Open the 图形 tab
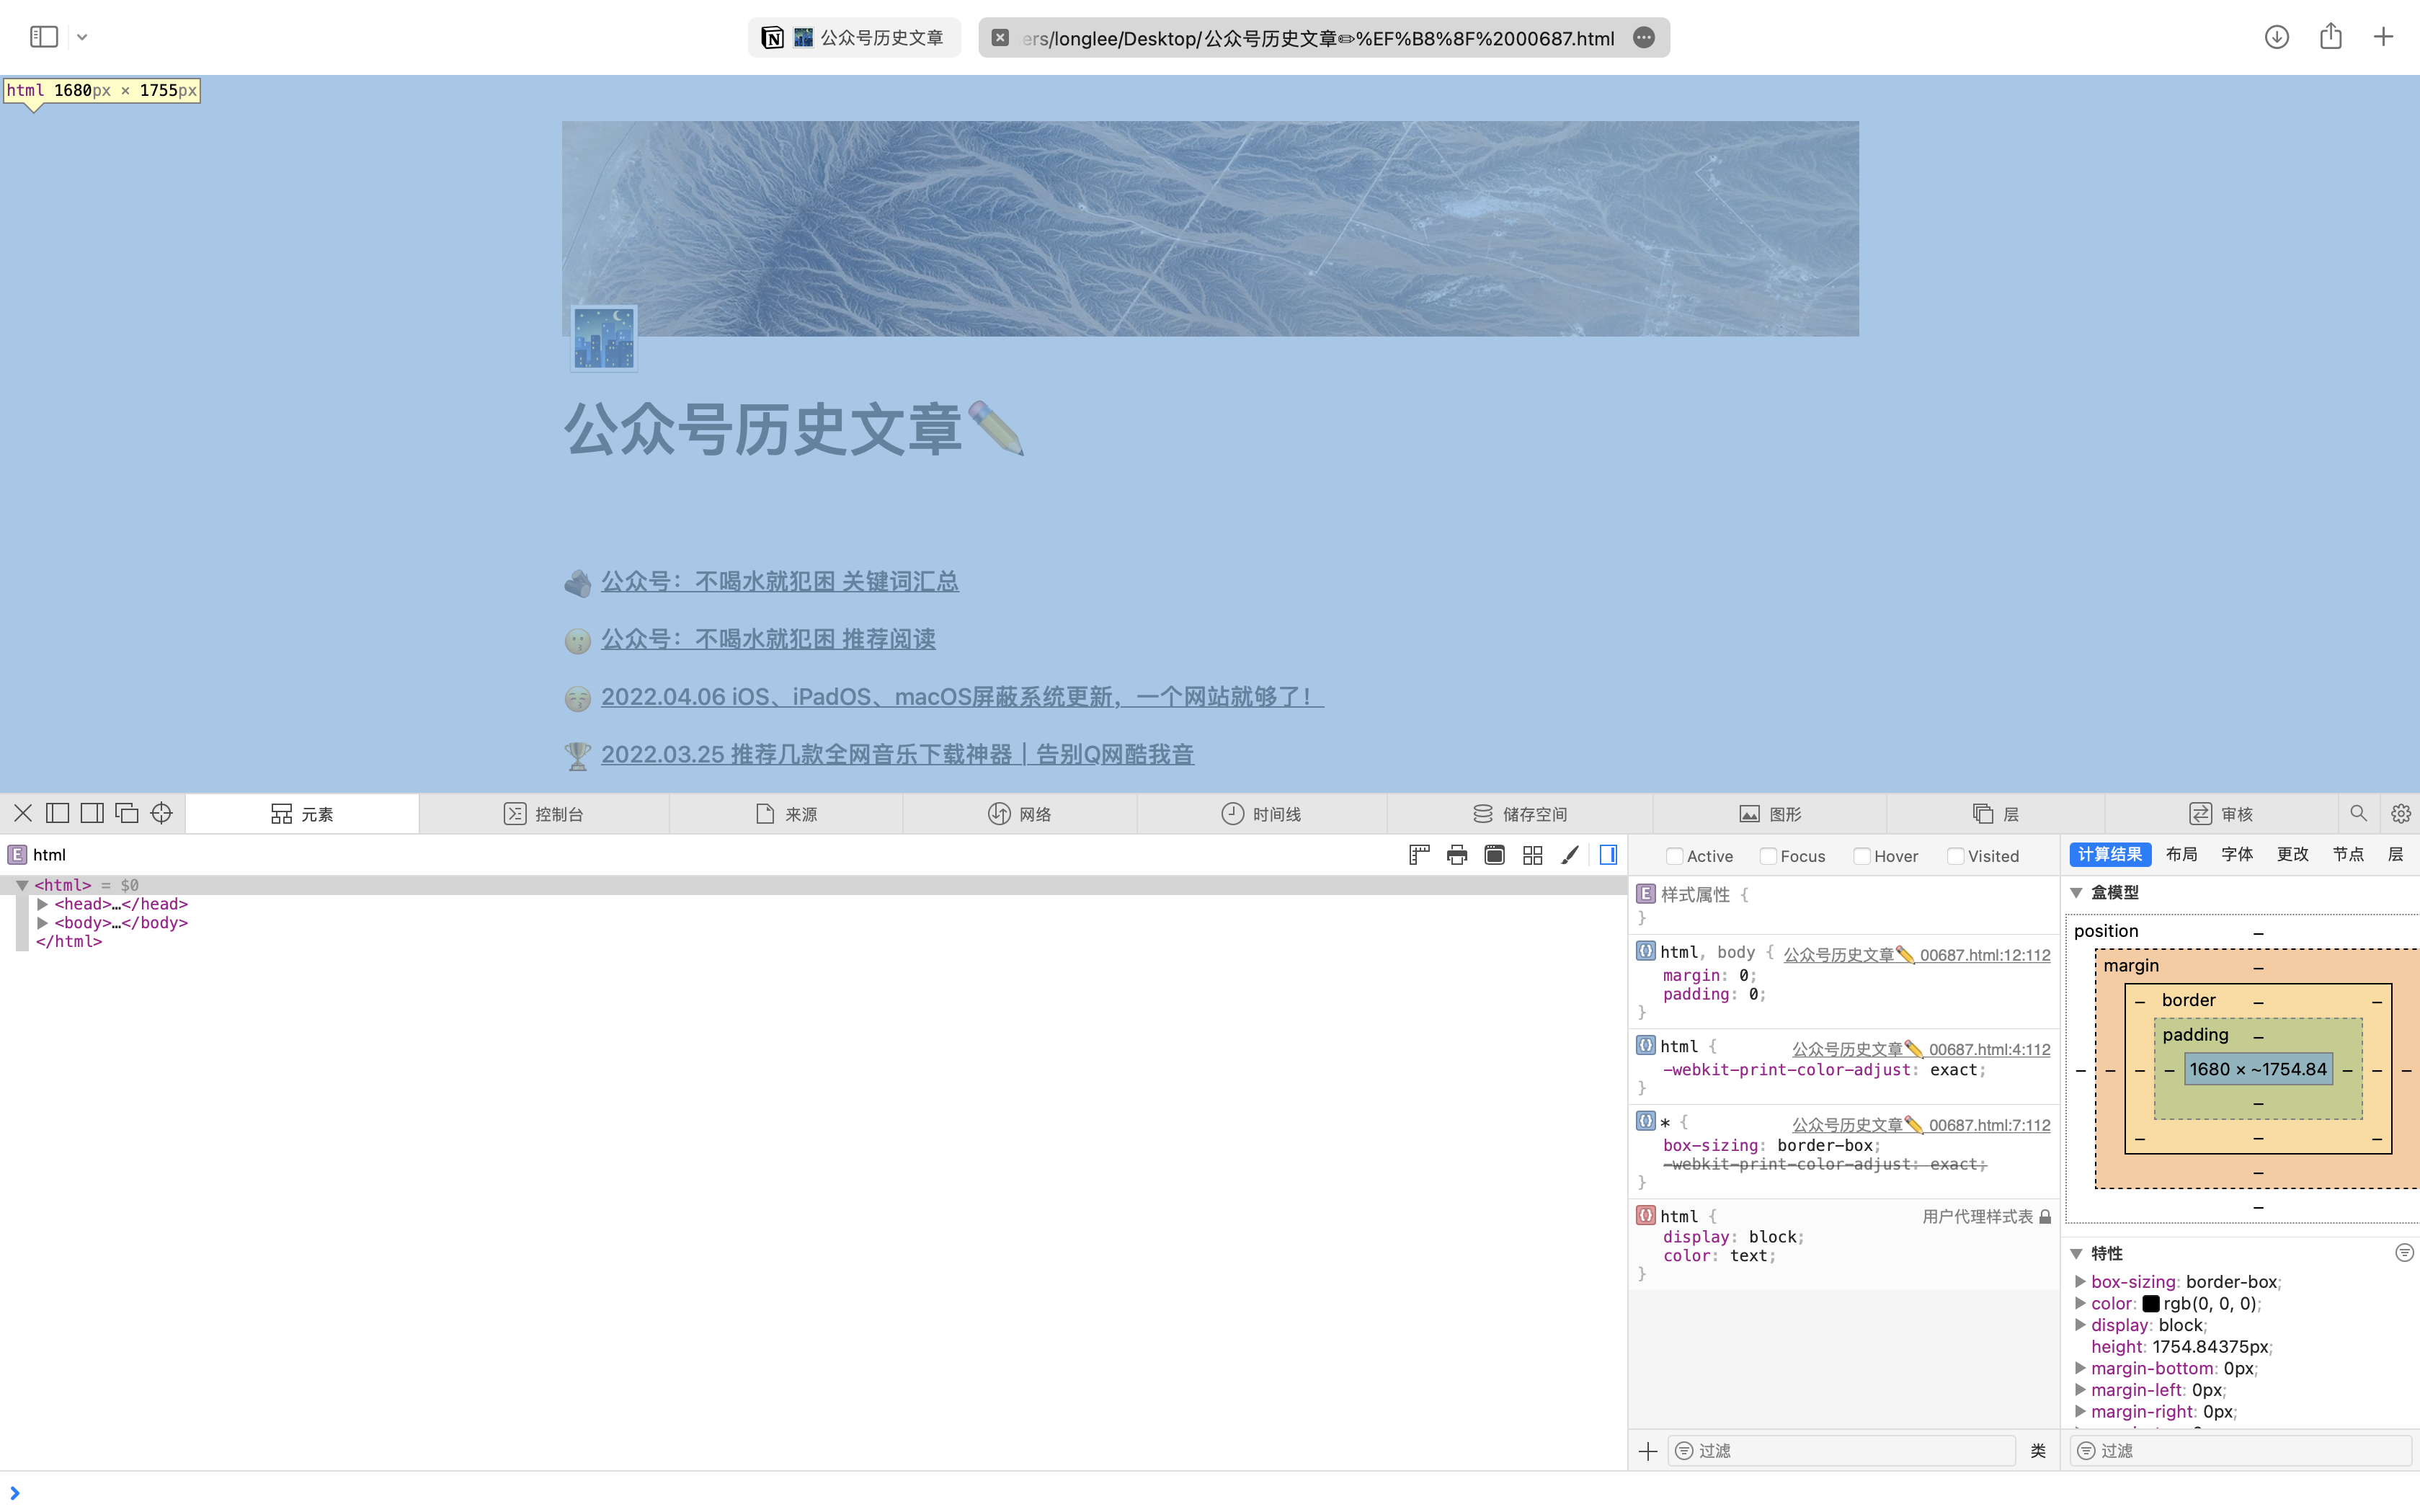Image resolution: width=2420 pixels, height=1512 pixels. (1770, 814)
